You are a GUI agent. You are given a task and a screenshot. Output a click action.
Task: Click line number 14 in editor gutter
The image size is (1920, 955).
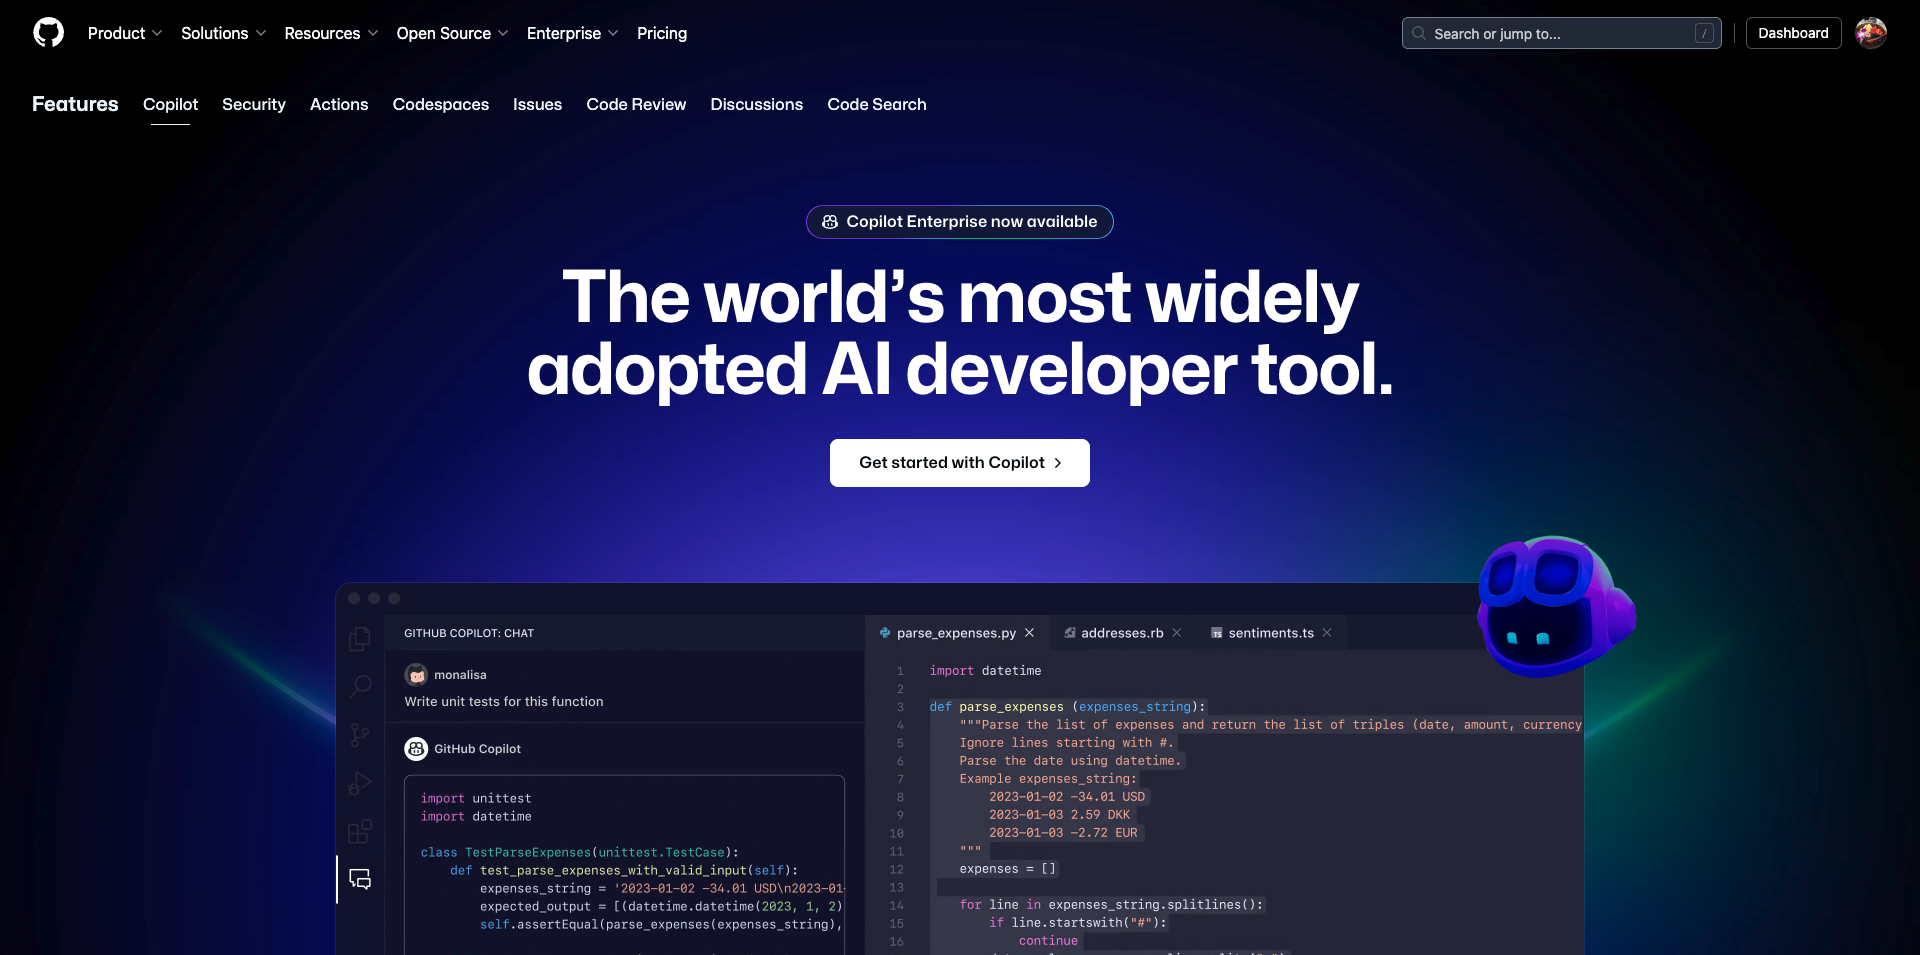tap(897, 905)
